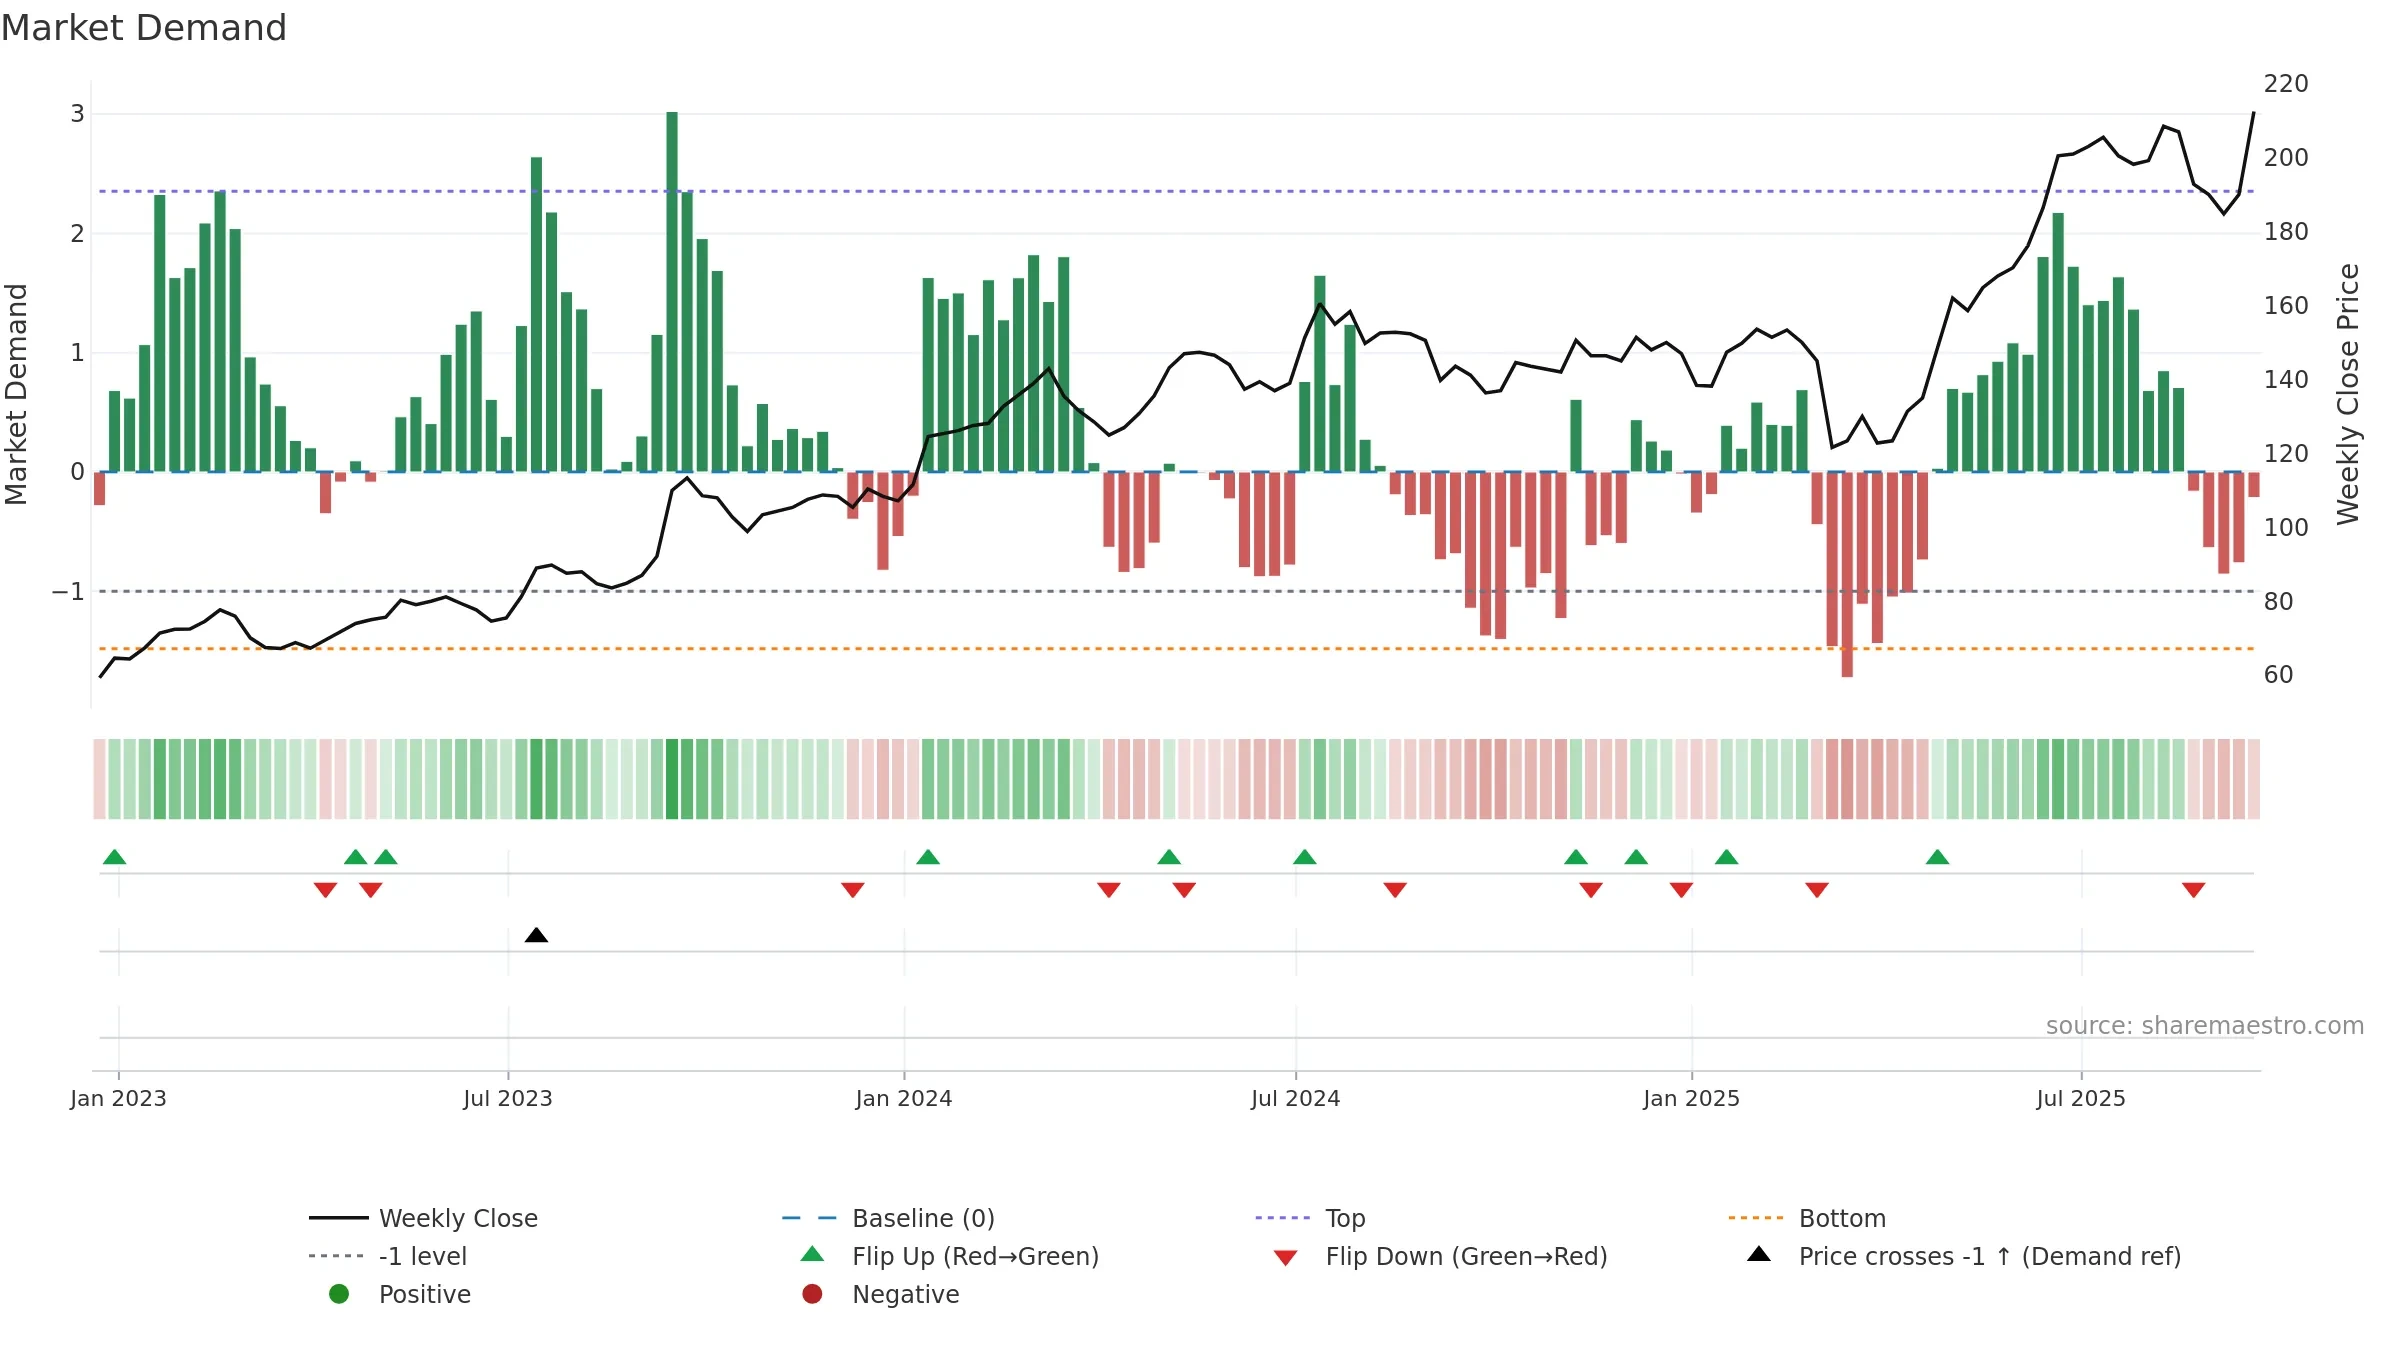This screenshot has height=1350, width=2400.
Task: Click the right axis tick label '140'
Action: click(x=2286, y=379)
